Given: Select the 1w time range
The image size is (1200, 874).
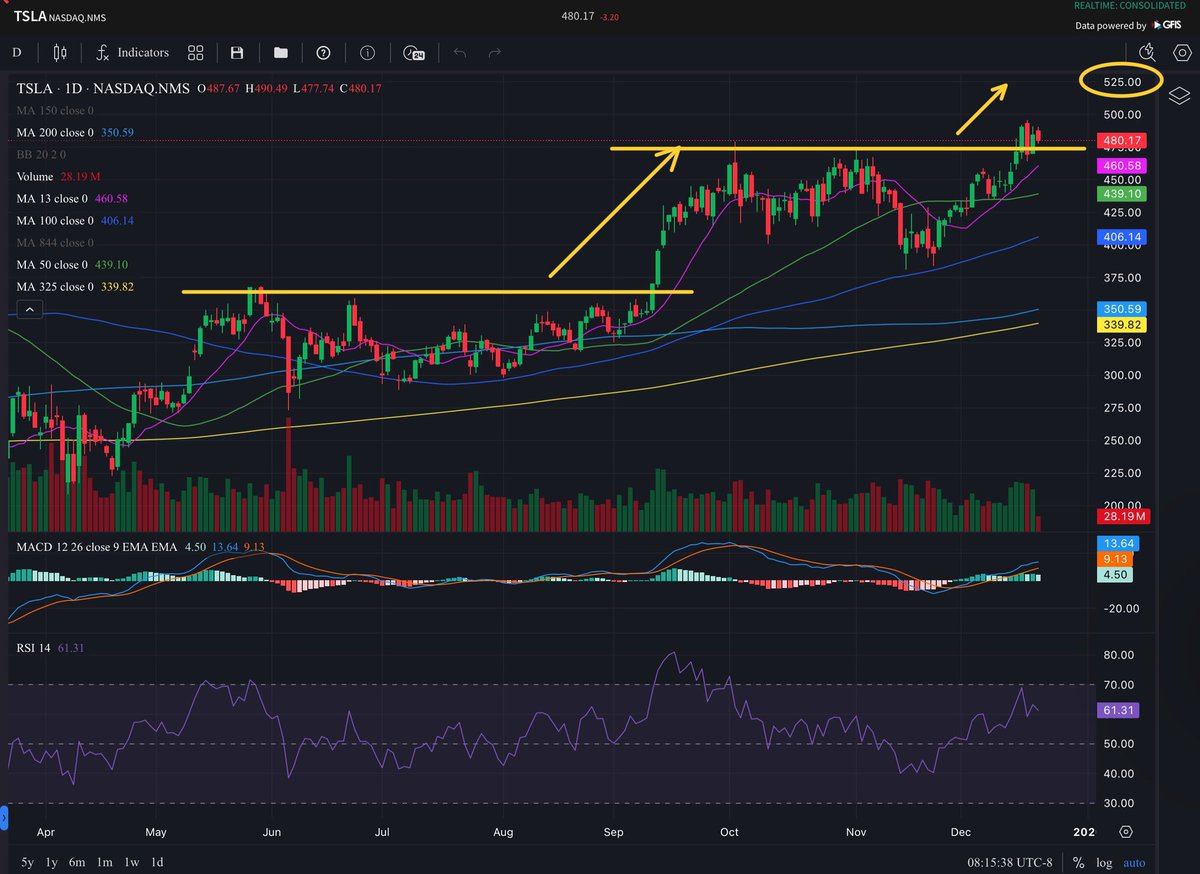Looking at the screenshot, I should coord(131,862).
